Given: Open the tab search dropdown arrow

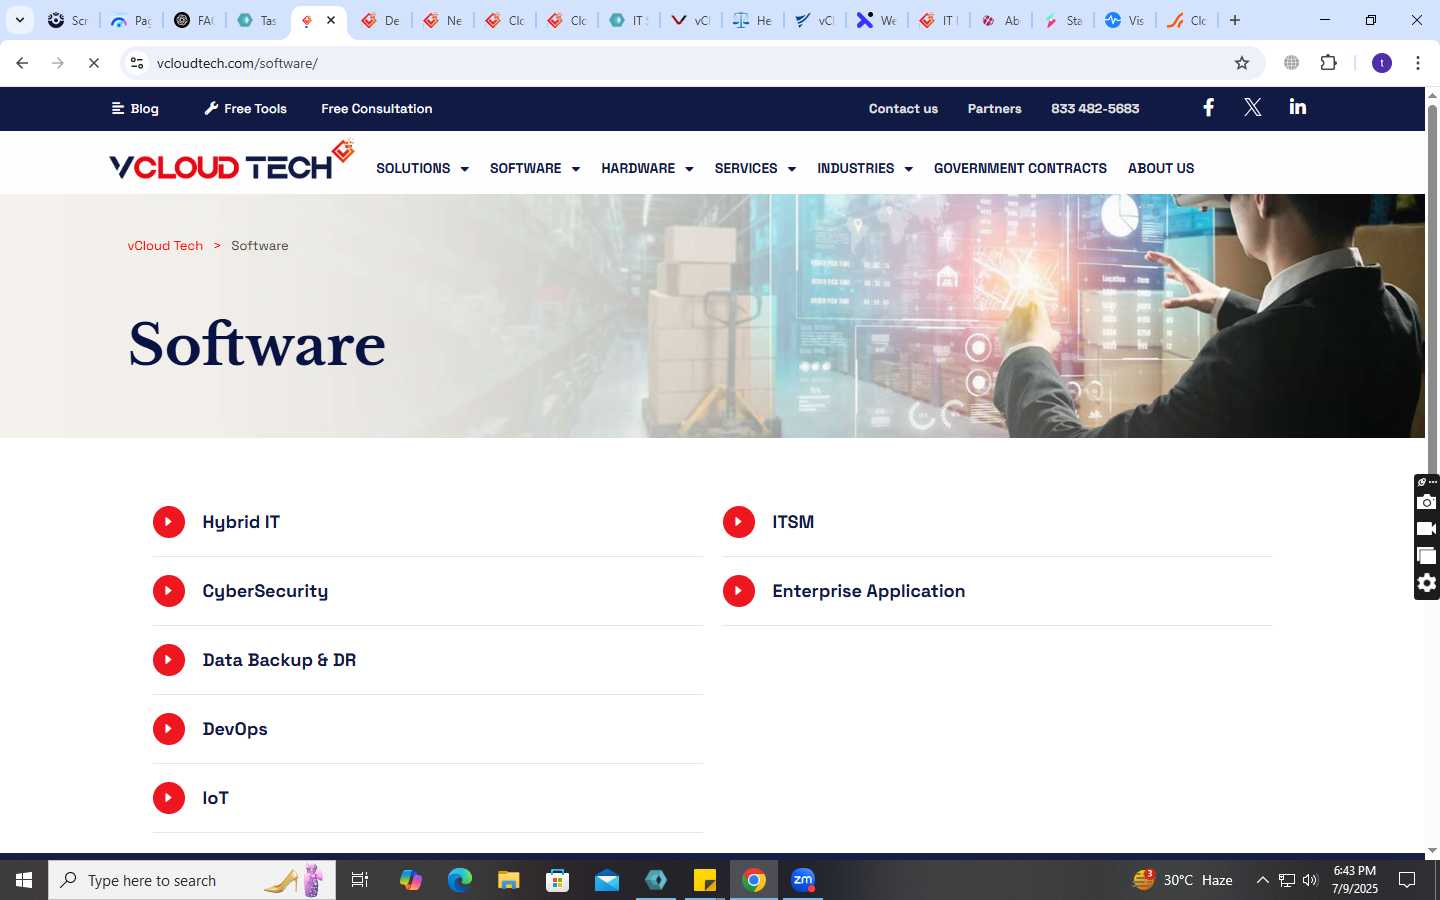Looking at the screenshot, I should click(20, 20).
